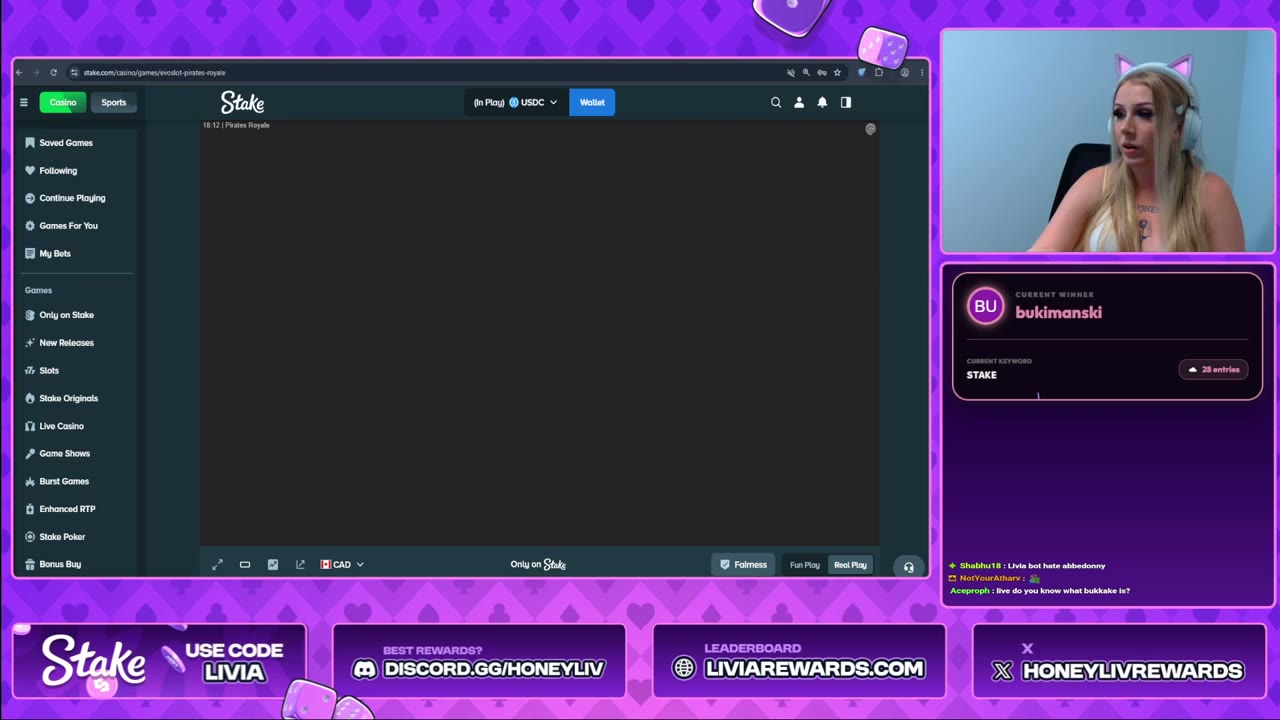Click the Stake Poker chip icon
1280x720 pixels.
pos(30,537)
